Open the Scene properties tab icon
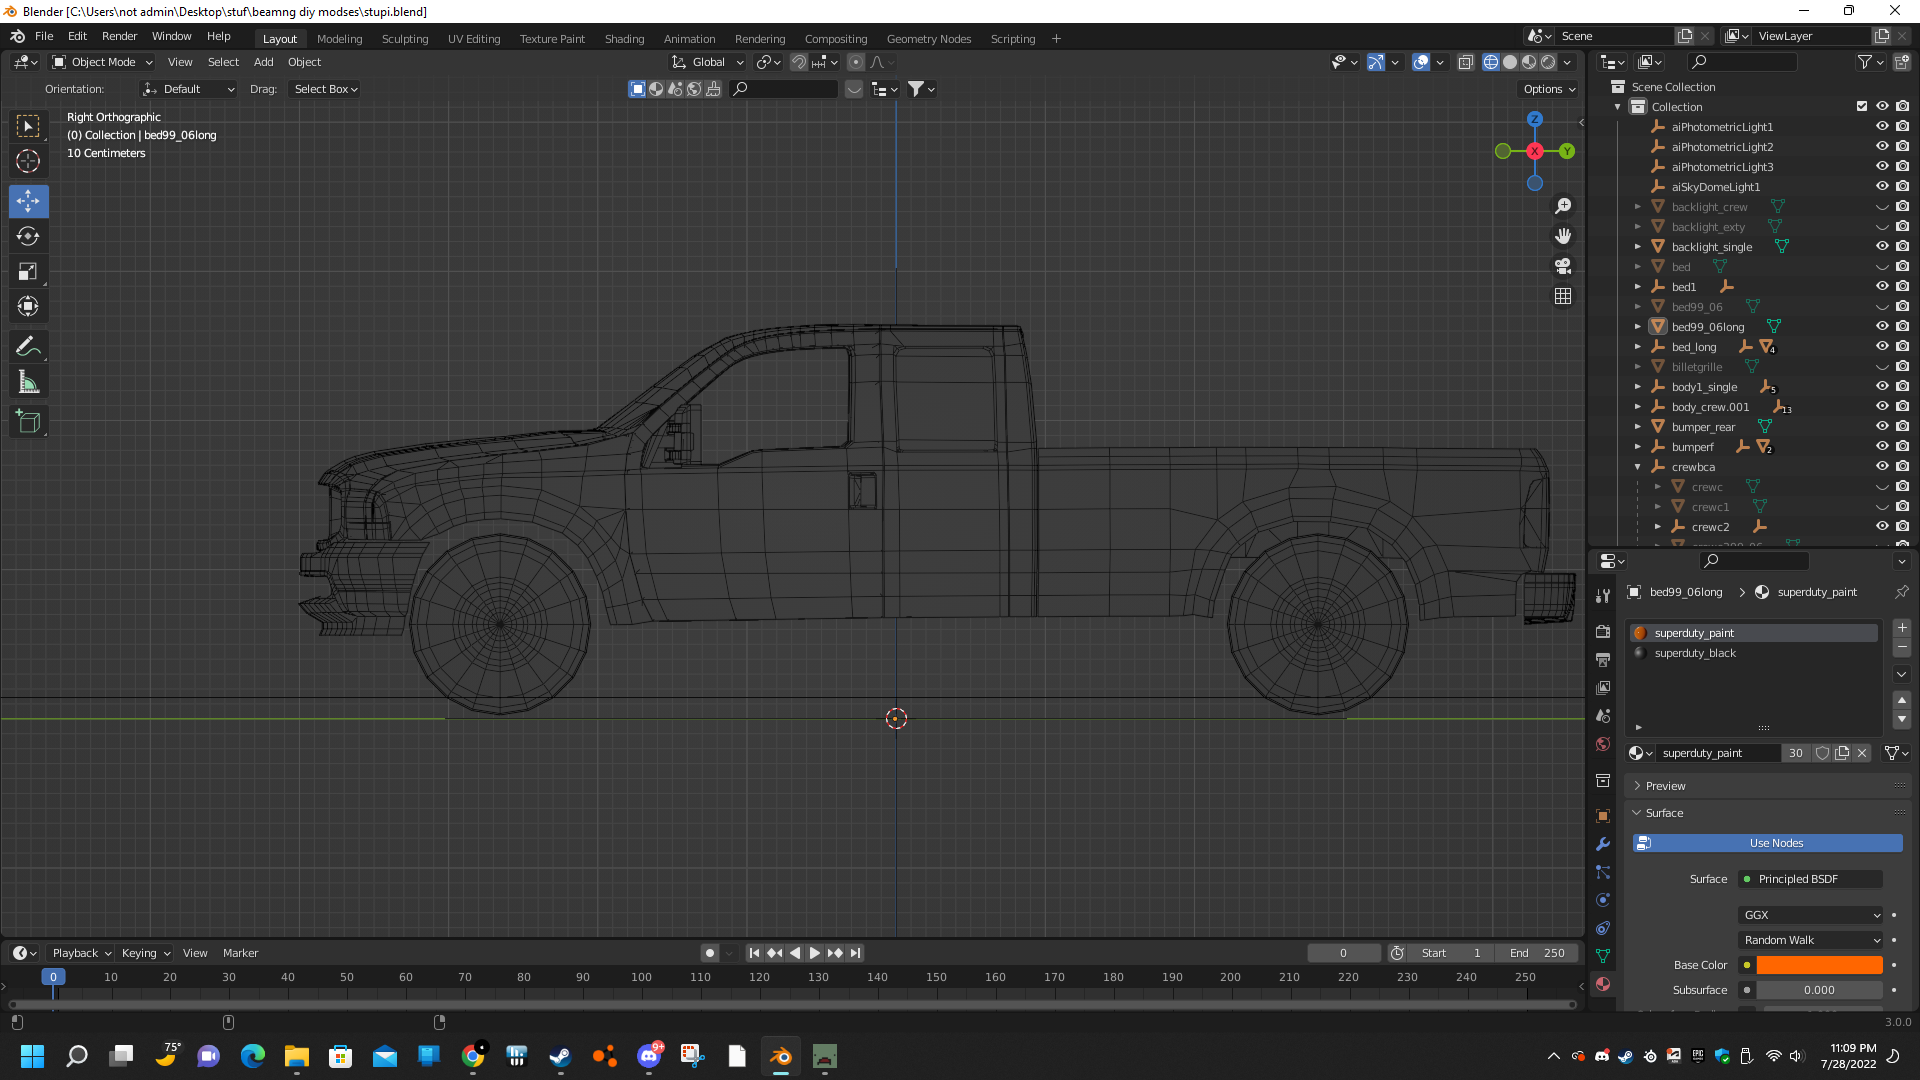 pyautogui.click(x=1603, y=716)
